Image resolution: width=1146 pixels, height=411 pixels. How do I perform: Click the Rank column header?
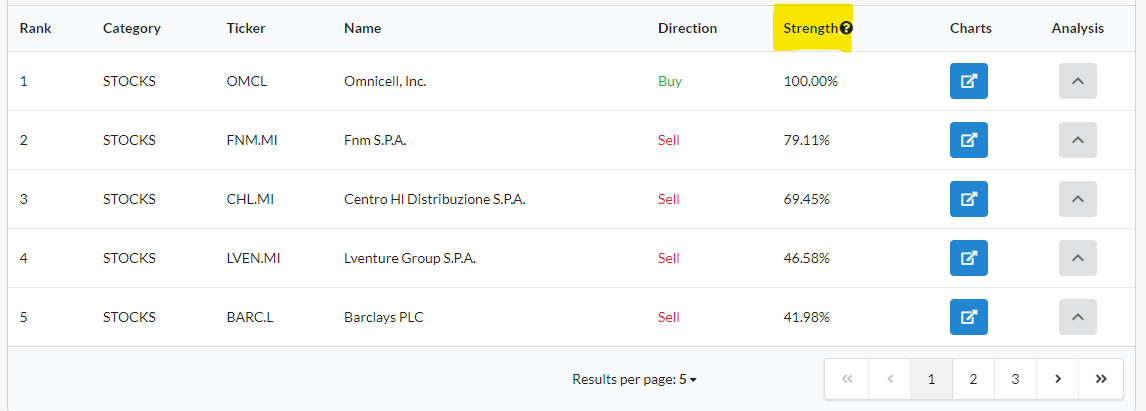(35, 28)
